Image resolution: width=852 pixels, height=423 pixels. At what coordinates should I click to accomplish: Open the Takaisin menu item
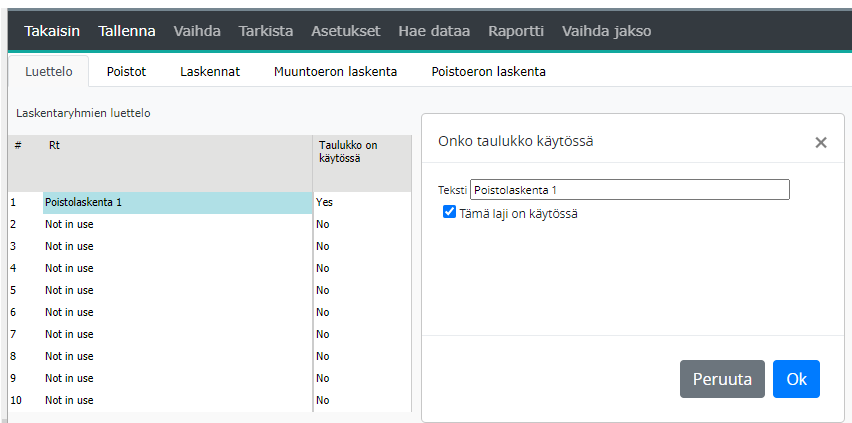(52, 31)
